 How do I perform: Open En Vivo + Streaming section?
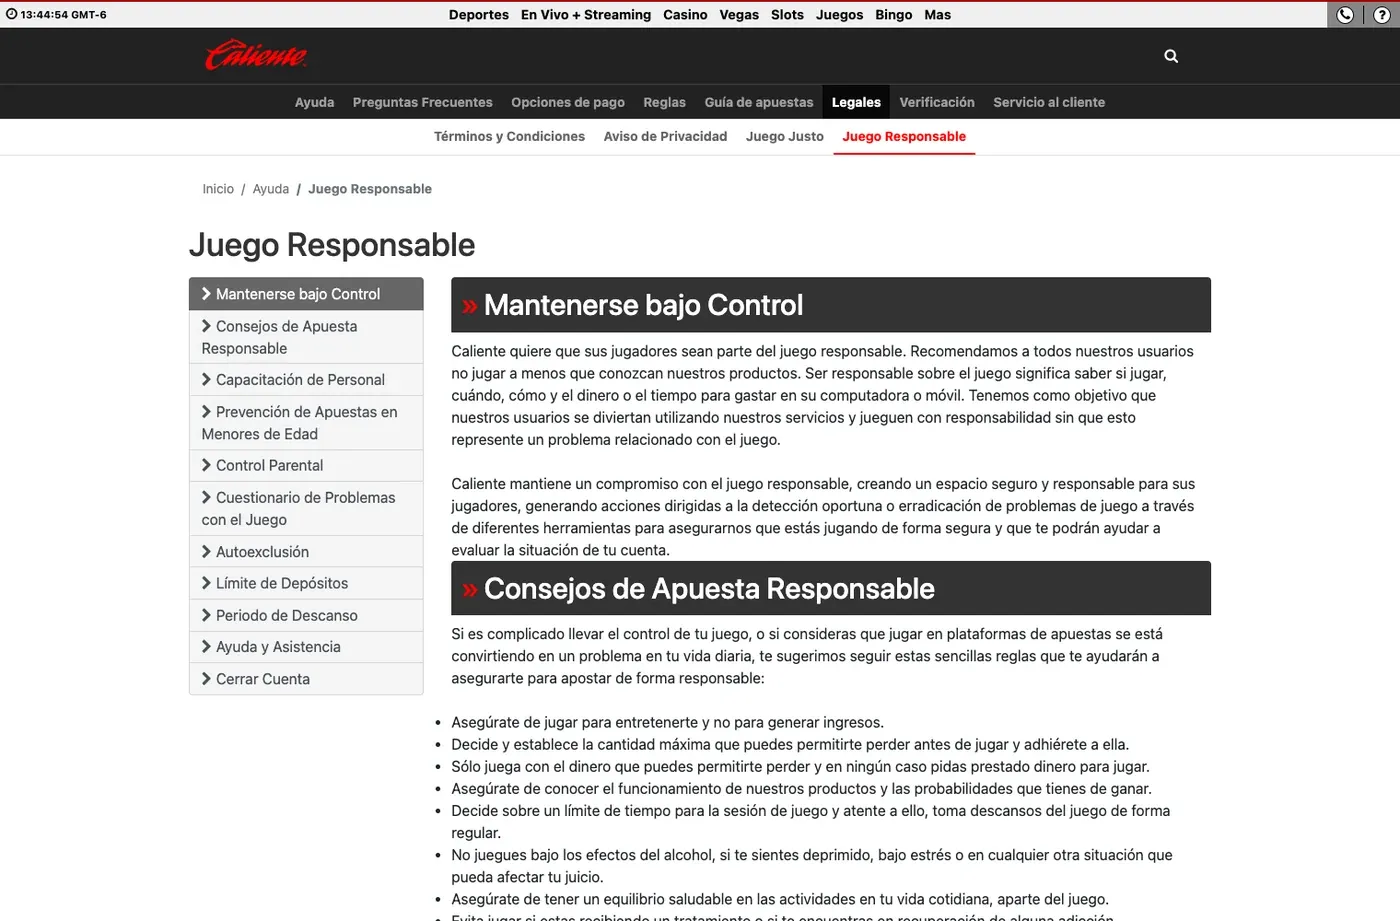tap(586, 14)
